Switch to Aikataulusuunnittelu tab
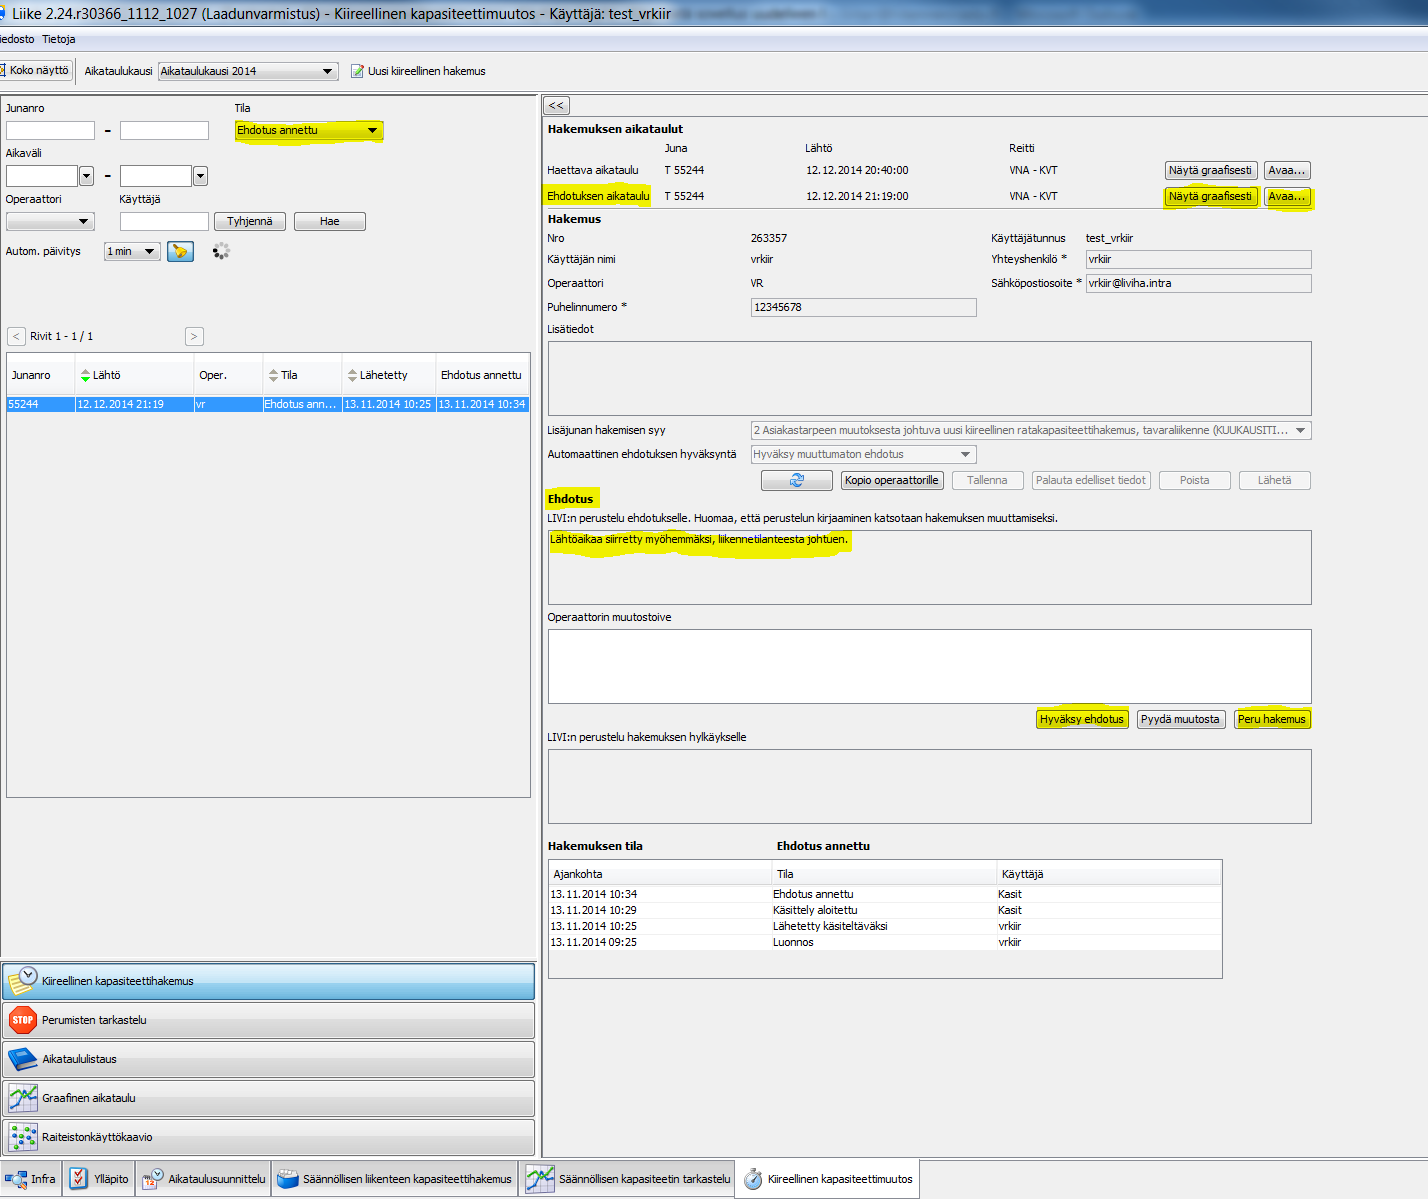Viewport: 1428px width, 1199px height. point(204,1179)
